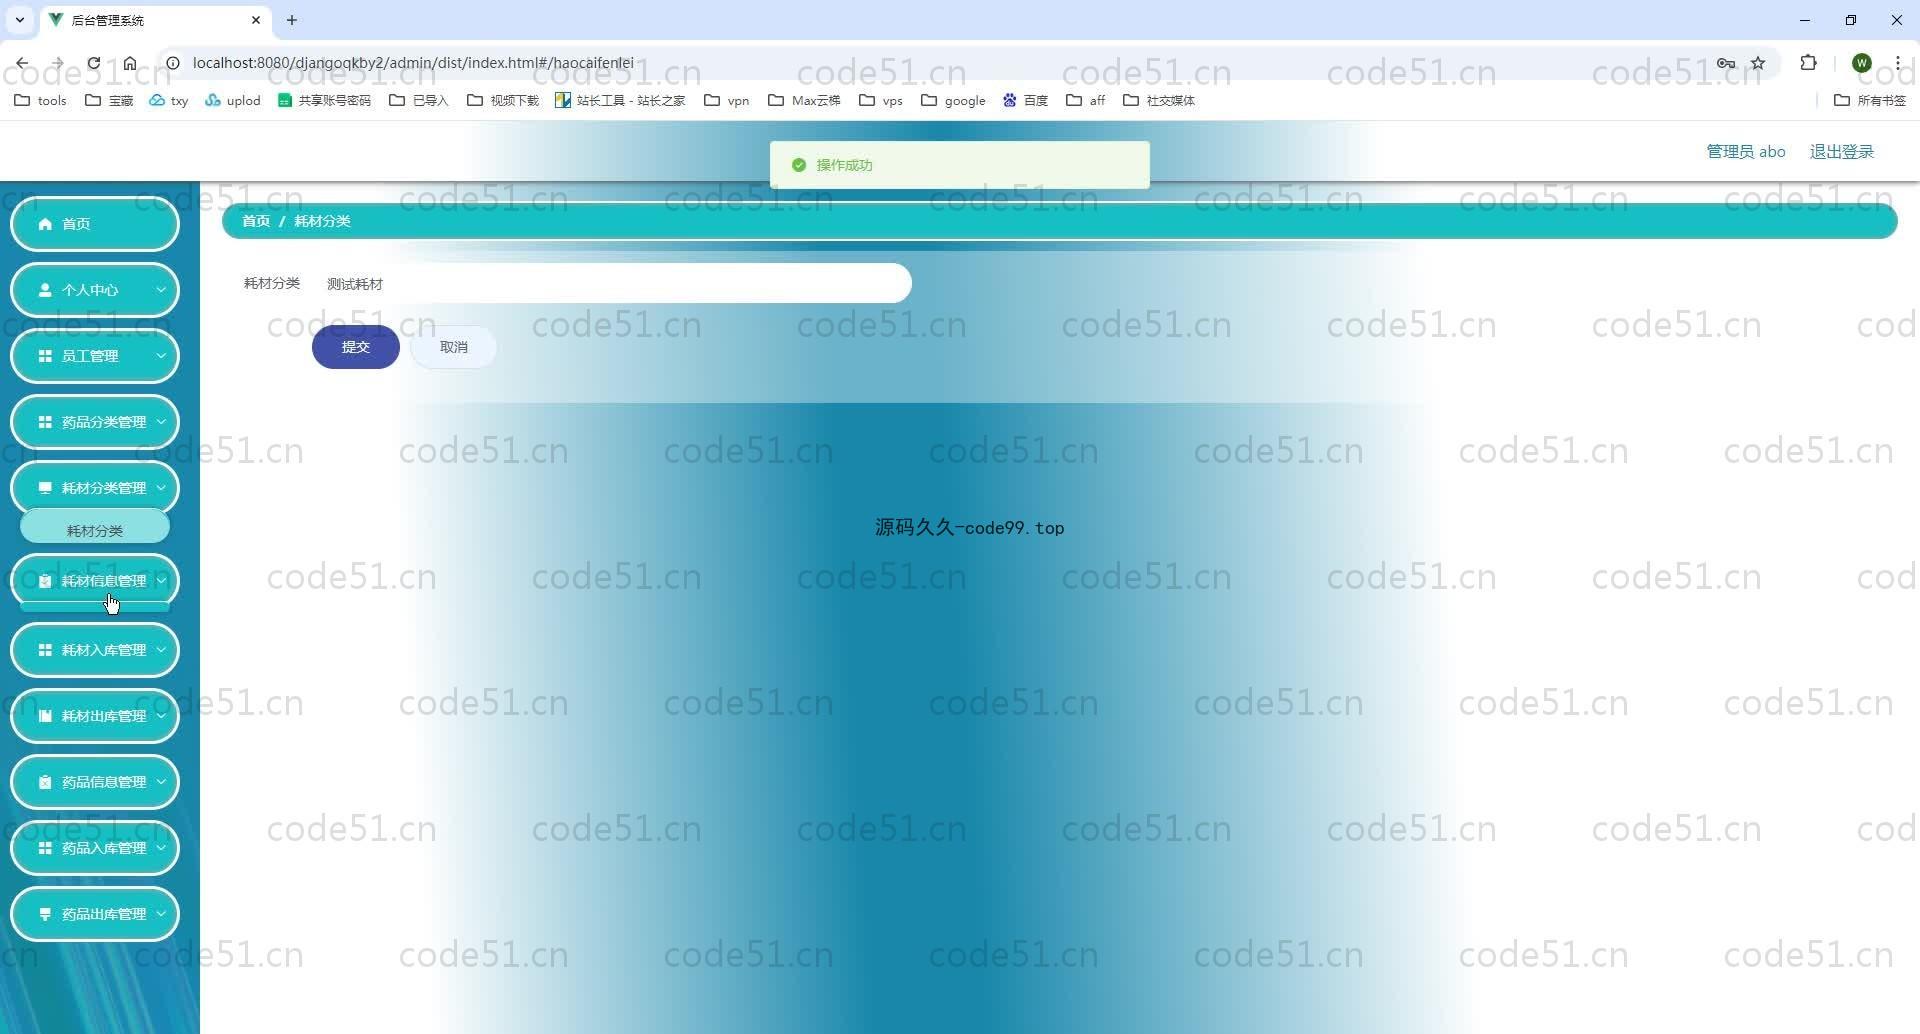The image size is (1920, 1034).
Task: Expand 个人中心 chevron
Action: point(161,290)
